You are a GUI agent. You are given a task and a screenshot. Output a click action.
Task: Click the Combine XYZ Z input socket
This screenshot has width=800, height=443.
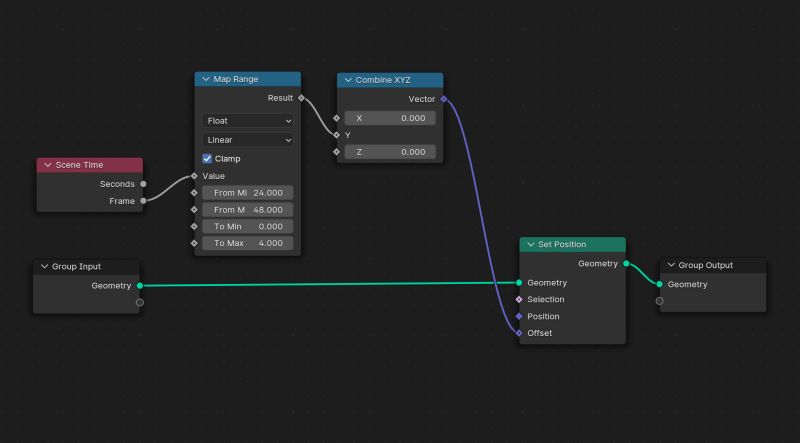point(336,152)
